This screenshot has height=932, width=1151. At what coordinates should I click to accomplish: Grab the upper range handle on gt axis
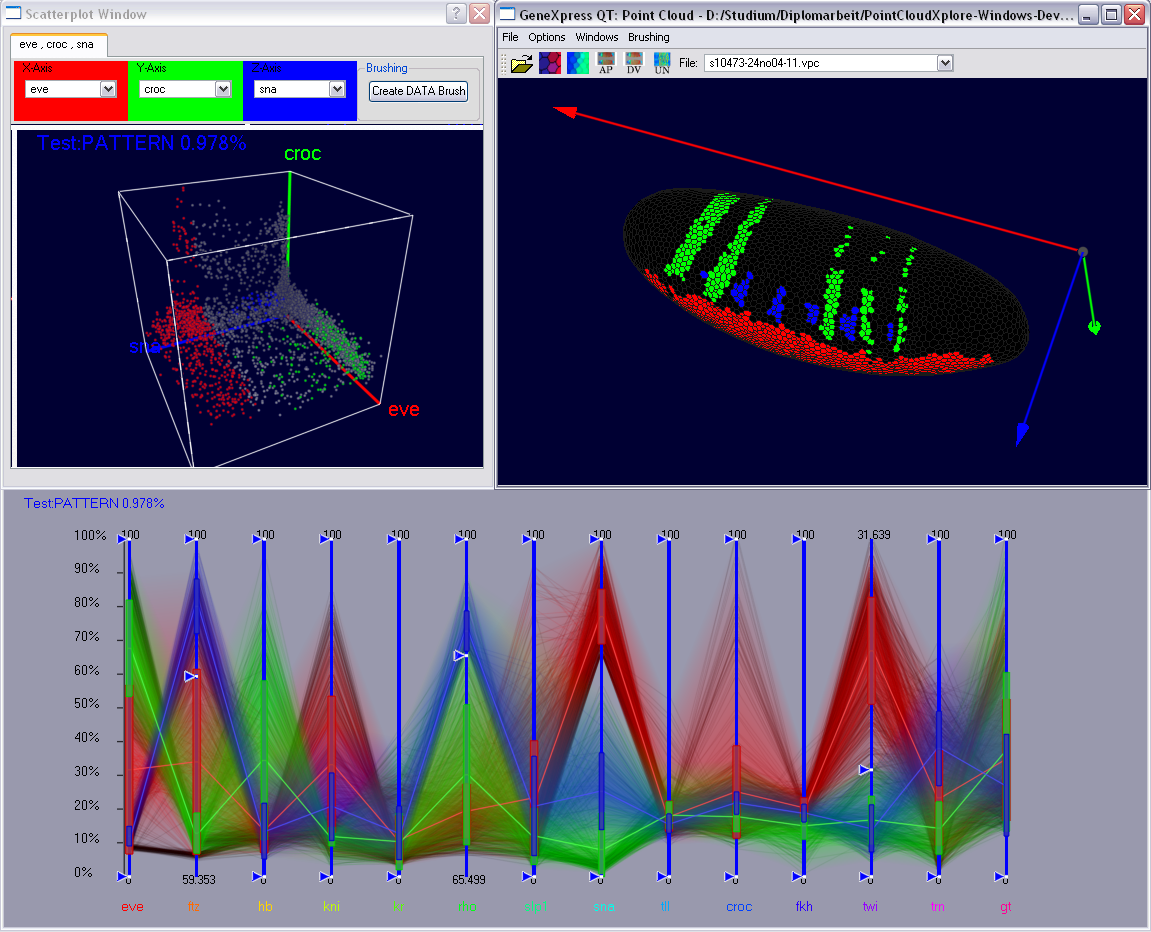[x=1001, y=539]
